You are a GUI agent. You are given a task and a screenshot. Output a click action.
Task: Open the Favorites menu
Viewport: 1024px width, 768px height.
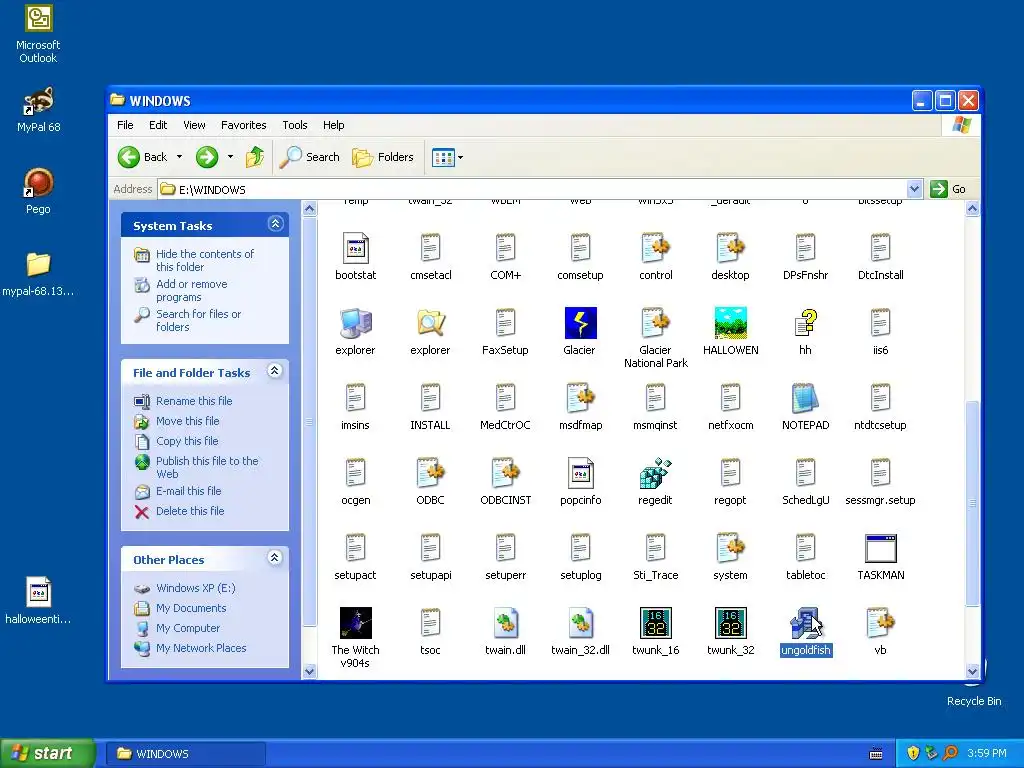[244, 125]
